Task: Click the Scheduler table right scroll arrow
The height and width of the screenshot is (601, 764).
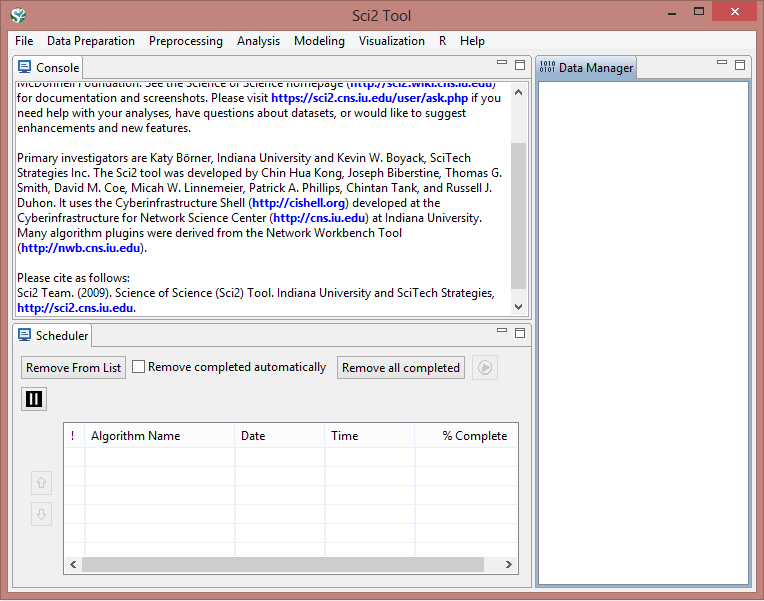Action: (509, 564)
